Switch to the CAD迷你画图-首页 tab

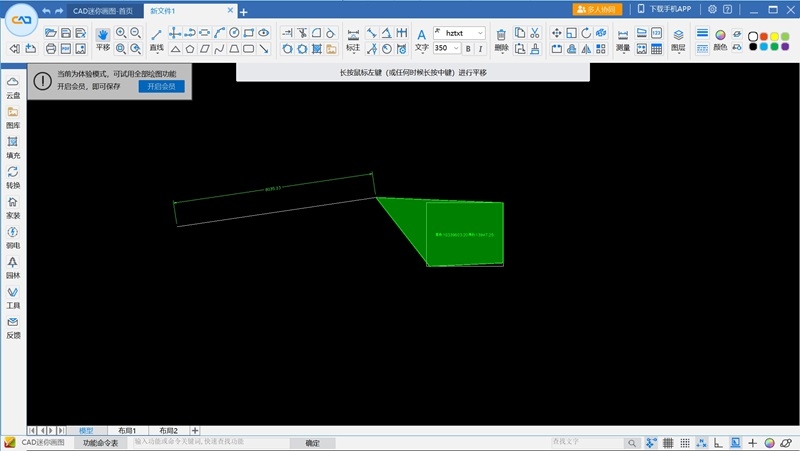click(x=103, y=11)
